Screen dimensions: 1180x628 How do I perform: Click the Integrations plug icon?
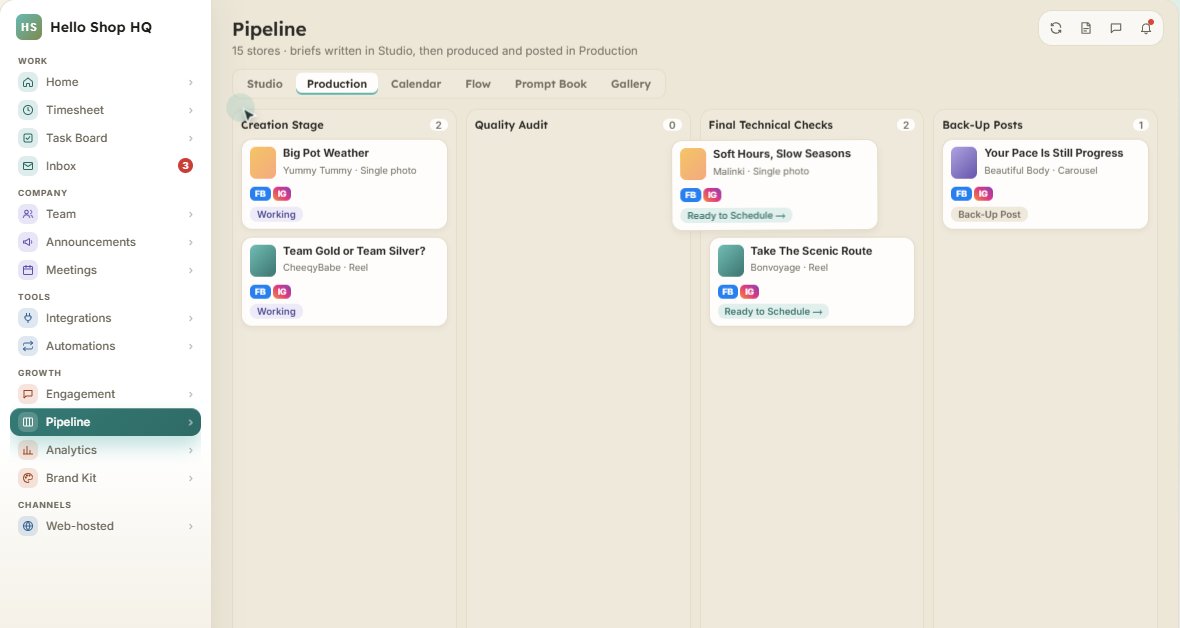[x=28, y=318]
